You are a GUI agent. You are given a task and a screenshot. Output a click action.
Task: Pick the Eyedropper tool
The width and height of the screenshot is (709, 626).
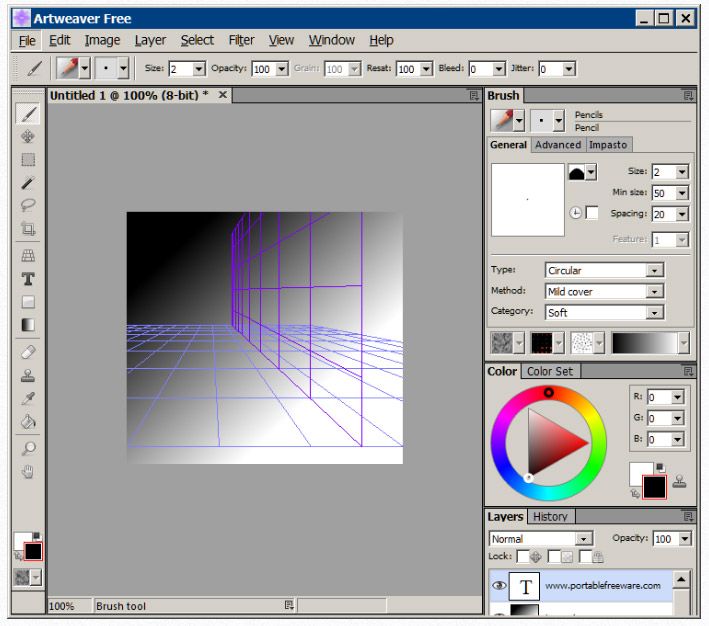point(29,398)
